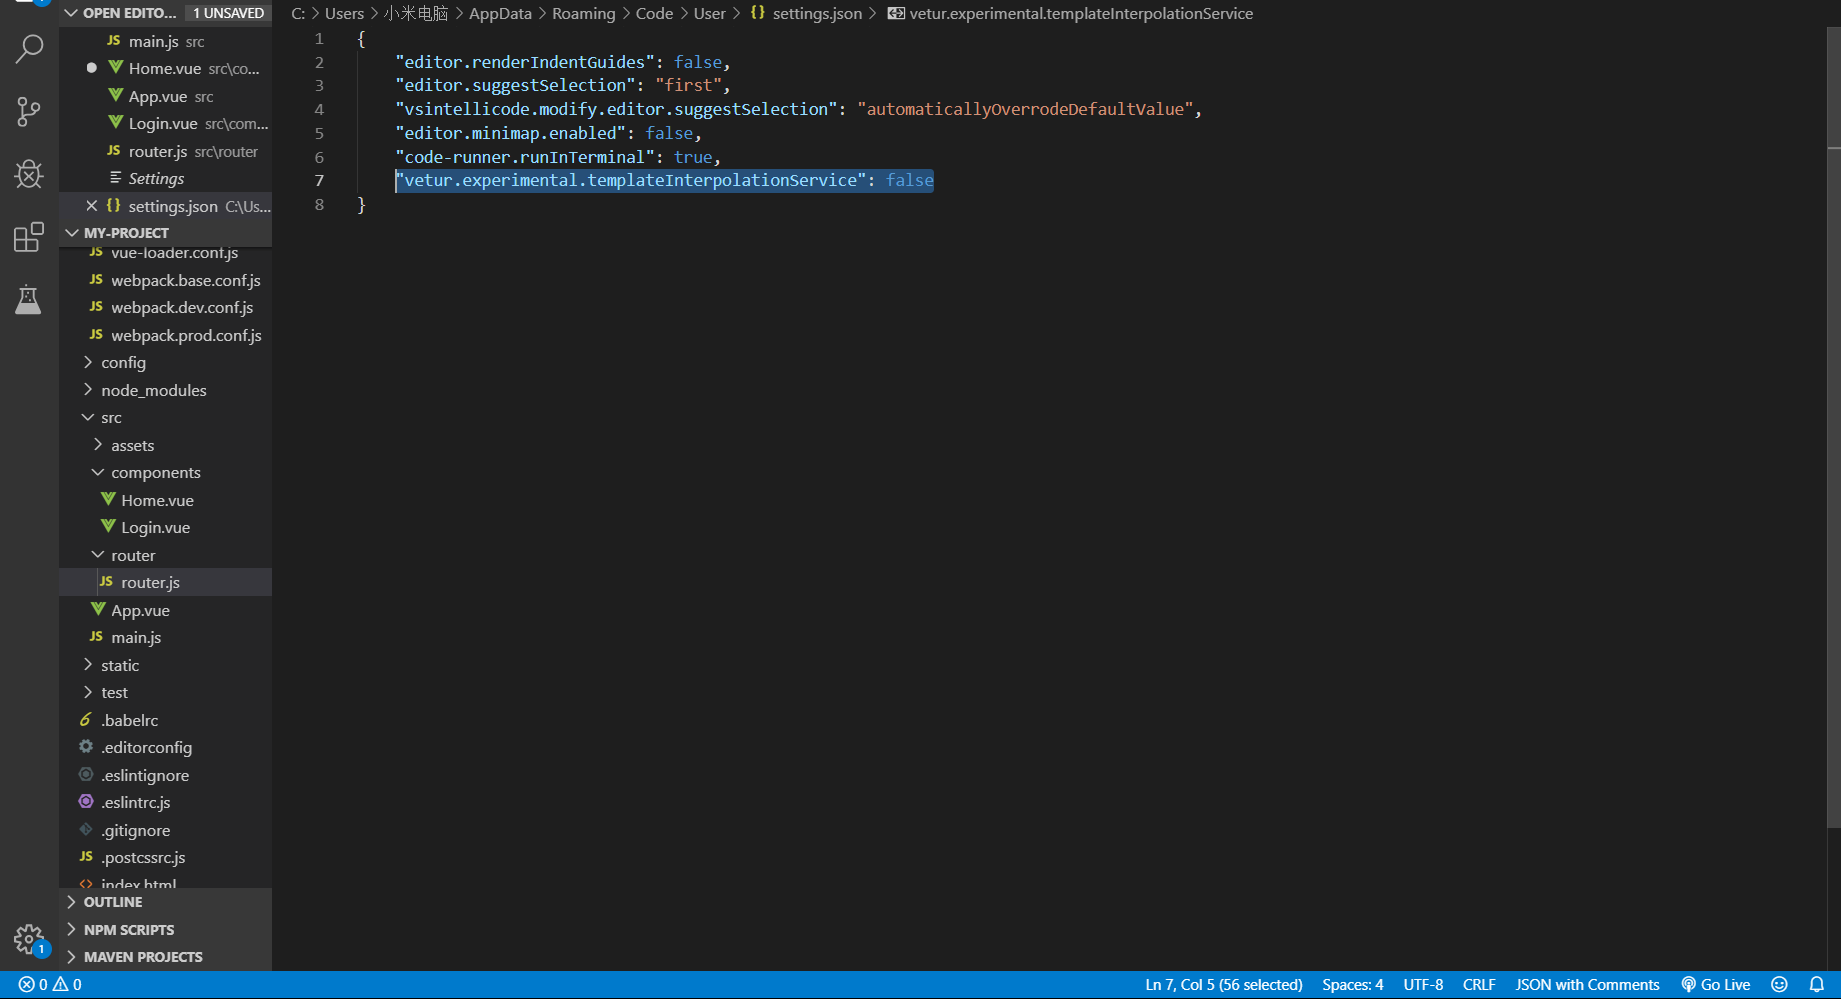Viewport: 1841px width, 999px height.
Task: Change indentation via Spaces: 4 indicator
Action: (1352, 984)
